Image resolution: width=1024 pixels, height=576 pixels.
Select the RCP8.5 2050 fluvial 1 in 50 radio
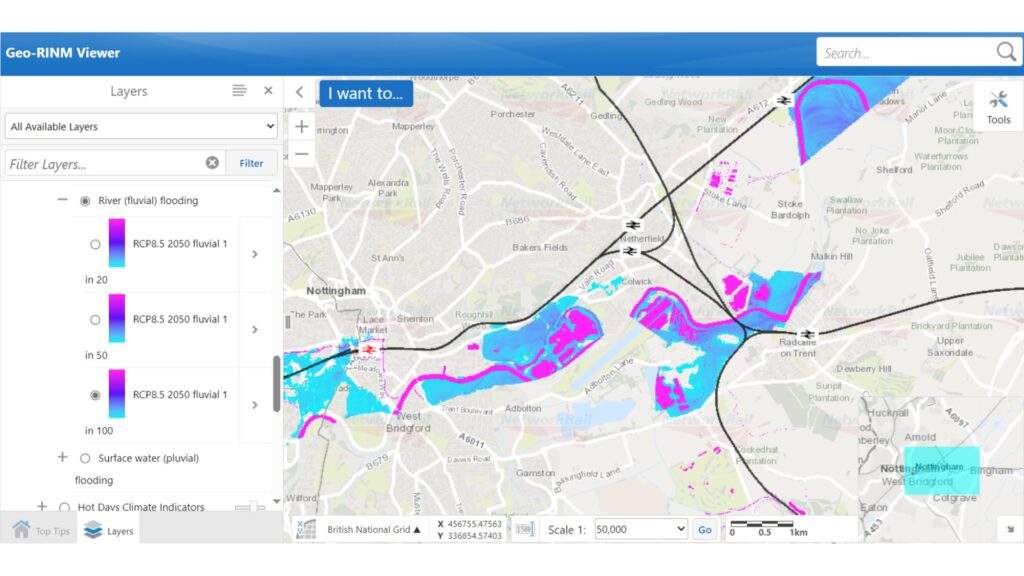click(95, 320)
